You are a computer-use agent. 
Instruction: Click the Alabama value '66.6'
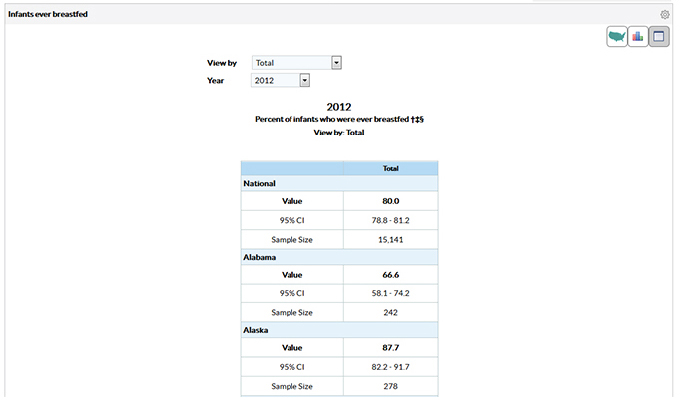click(x=390, y=275)
